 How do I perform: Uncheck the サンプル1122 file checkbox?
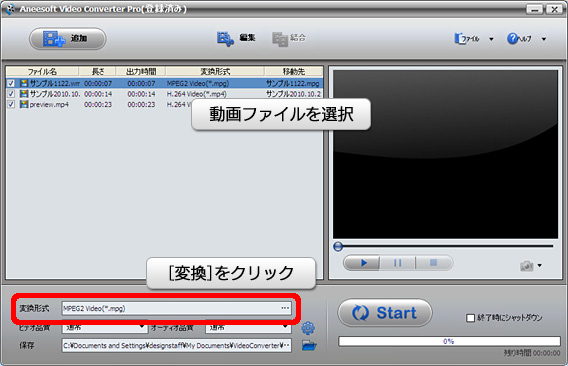(x=11, y=83)
